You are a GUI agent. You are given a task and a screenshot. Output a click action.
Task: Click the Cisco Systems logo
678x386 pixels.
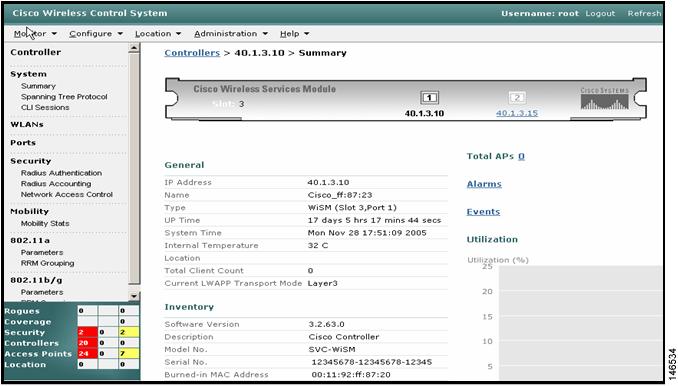(604, 98)
